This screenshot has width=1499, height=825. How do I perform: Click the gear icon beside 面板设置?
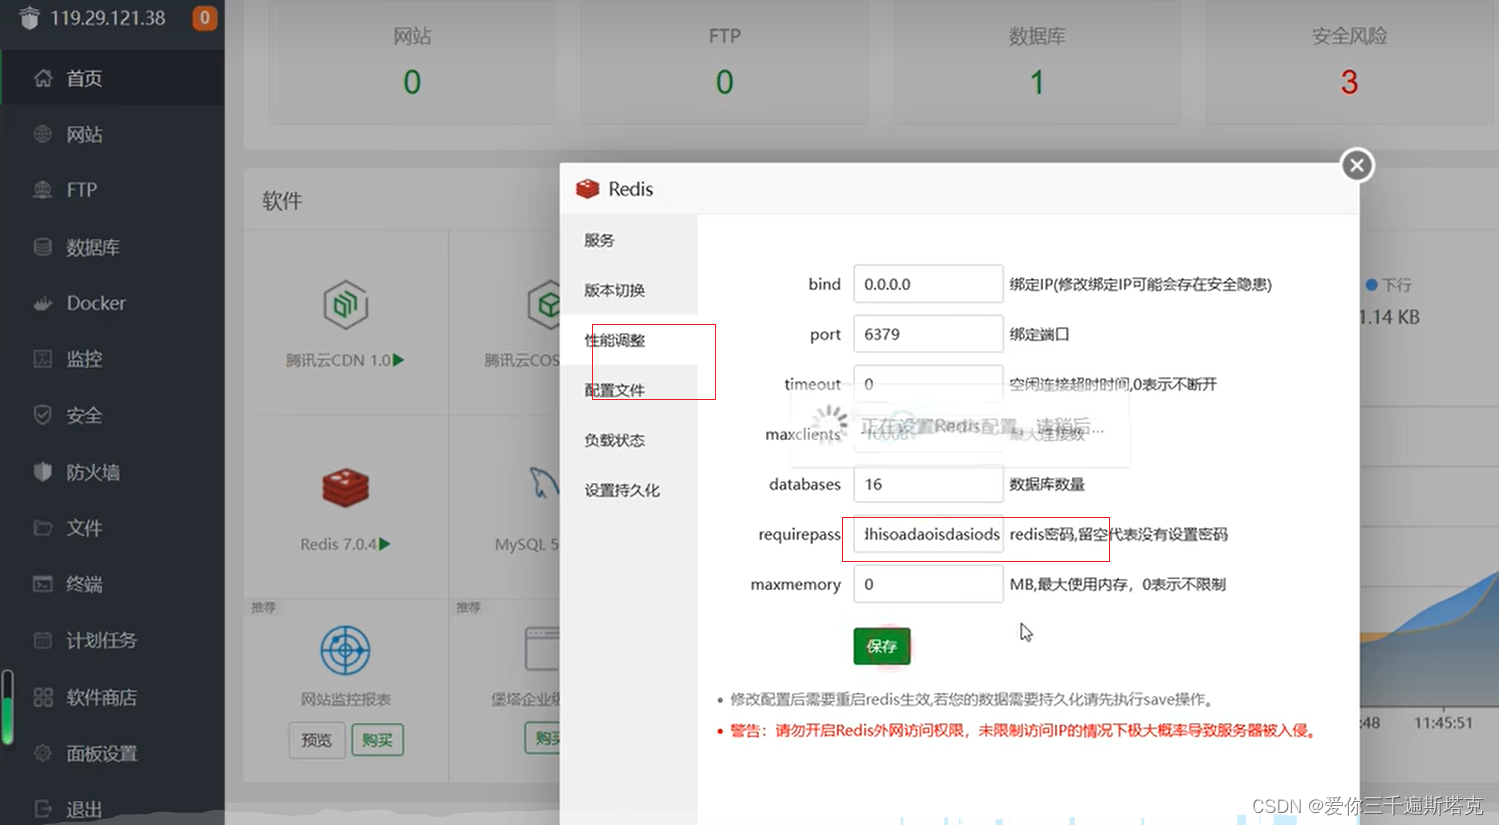pyautogui.click(x=43, y=753)
